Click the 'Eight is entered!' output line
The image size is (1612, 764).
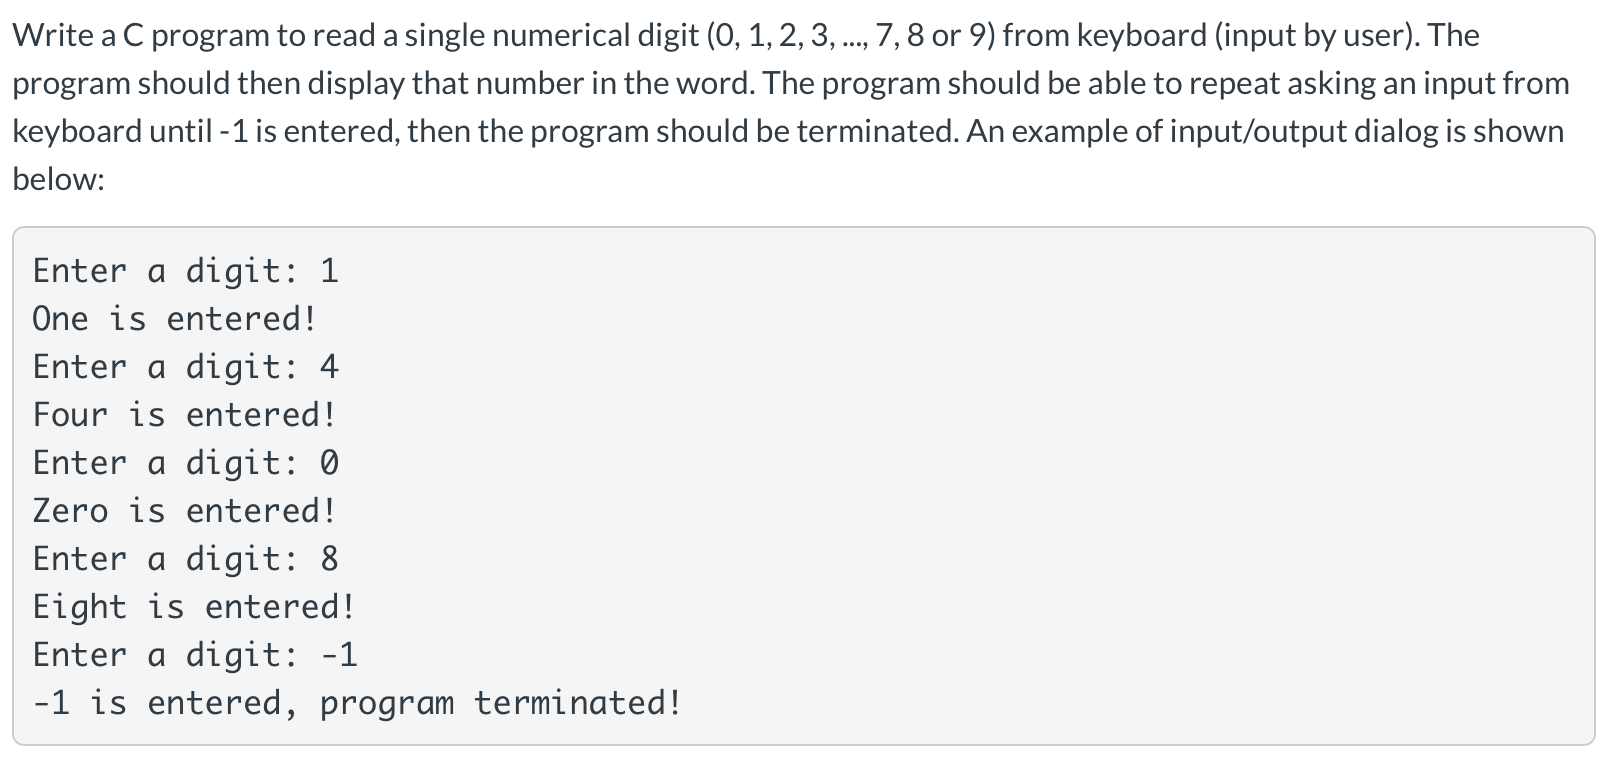point(194,607)
